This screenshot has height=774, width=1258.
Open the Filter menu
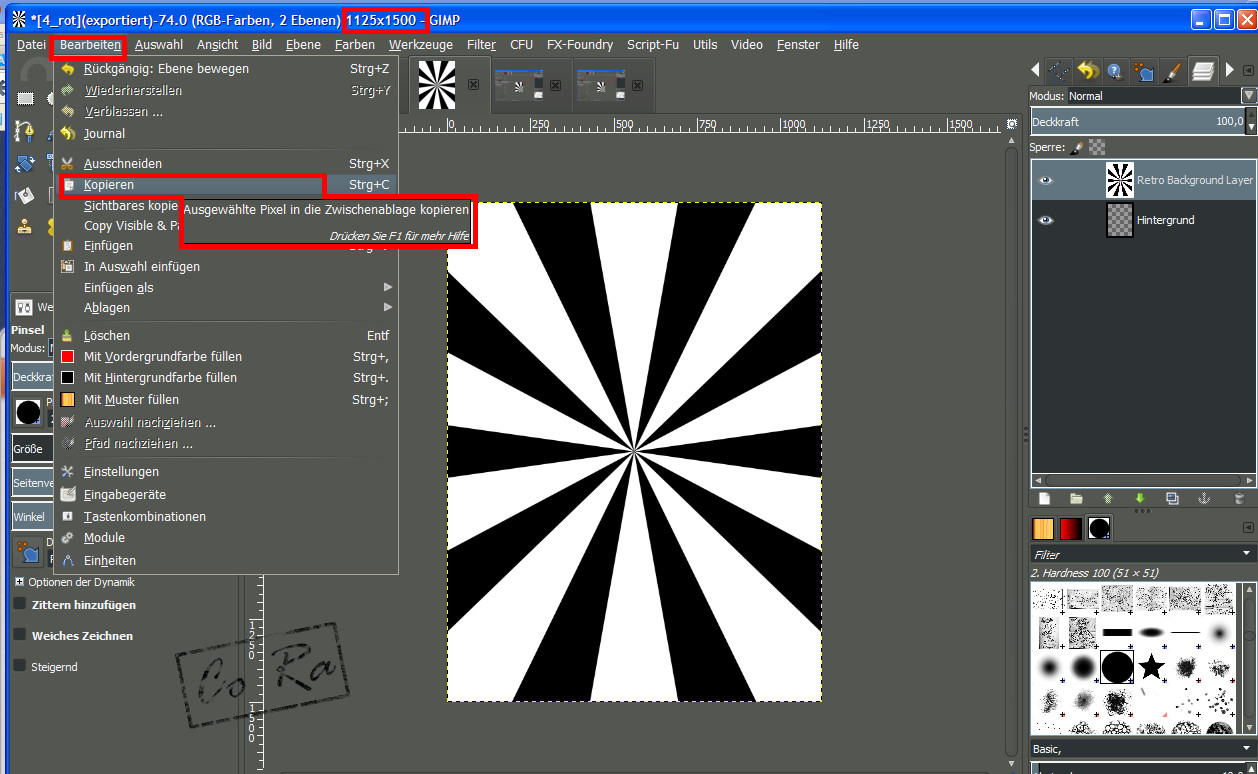pyautogui.click(x=481, y=45)
